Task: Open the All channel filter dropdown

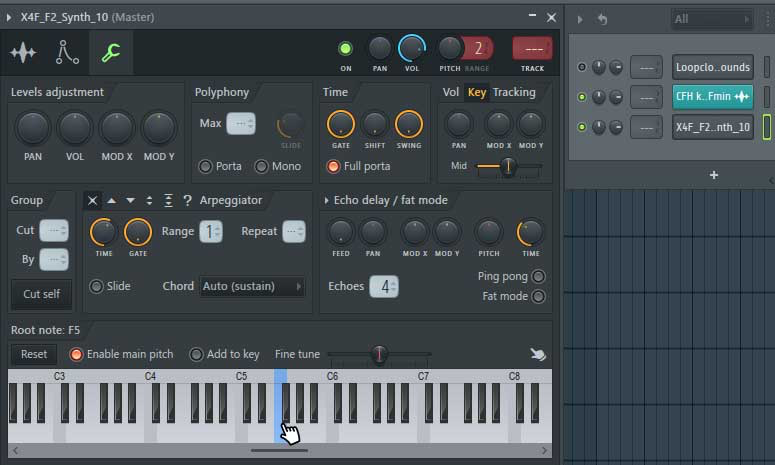Action: [x=712, y=19]
